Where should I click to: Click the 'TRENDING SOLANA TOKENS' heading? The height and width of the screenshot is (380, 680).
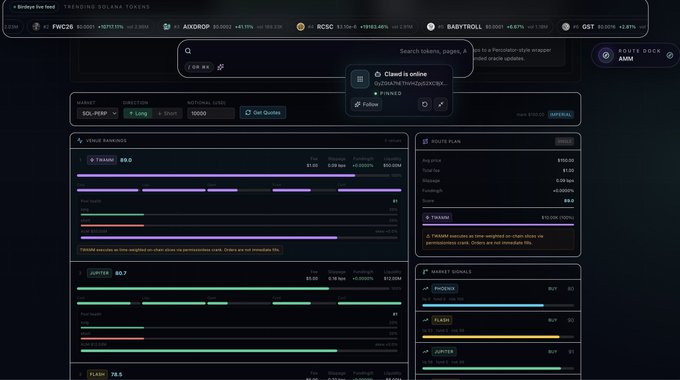(107, 7)
